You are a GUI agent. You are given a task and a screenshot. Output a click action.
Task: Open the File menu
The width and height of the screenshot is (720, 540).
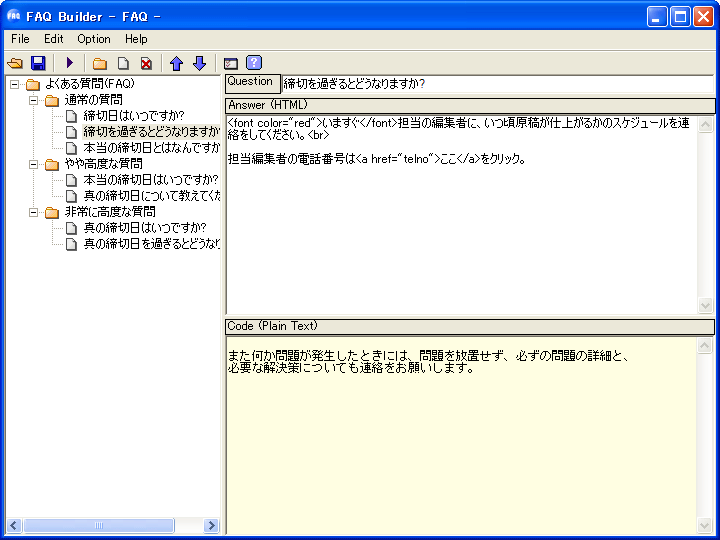pyautogui.click(x=20, y=39)
